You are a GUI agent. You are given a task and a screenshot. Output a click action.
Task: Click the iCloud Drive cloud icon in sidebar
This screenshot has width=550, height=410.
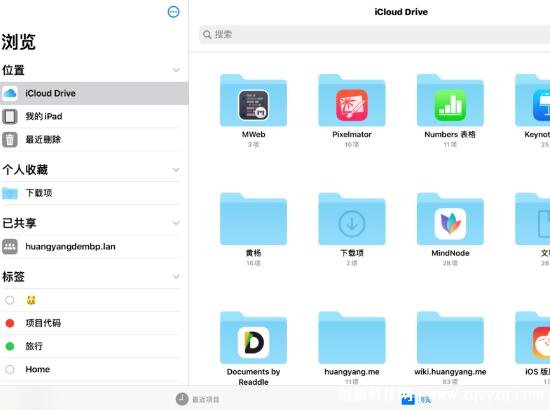(x=10, y=93)
